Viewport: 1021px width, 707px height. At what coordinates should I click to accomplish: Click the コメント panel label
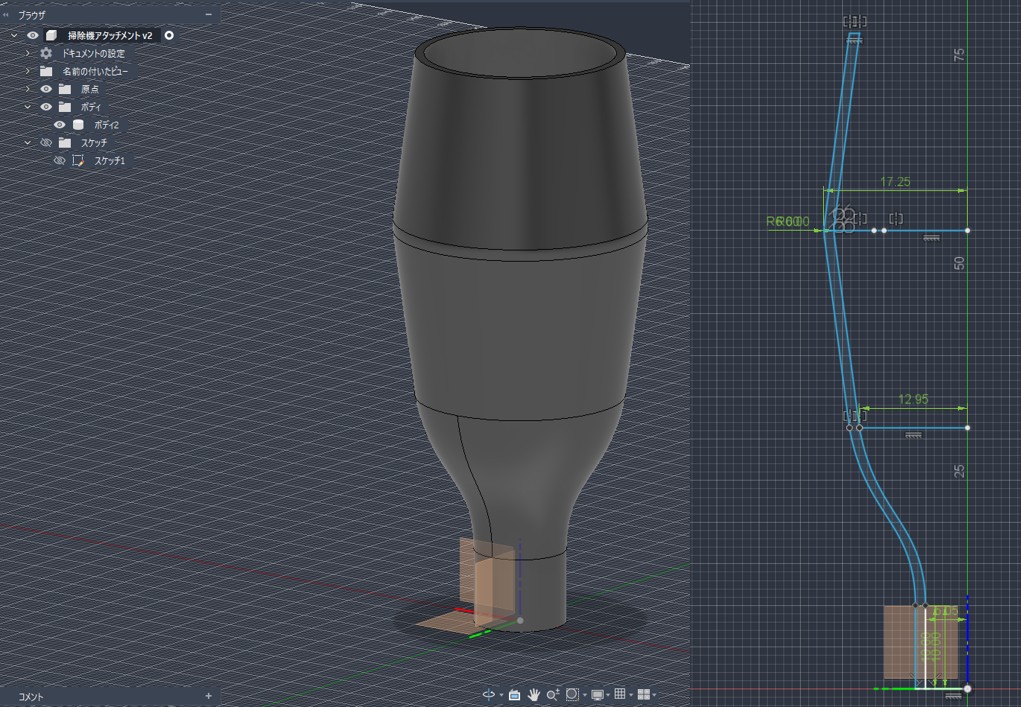[x=31, y=697]
